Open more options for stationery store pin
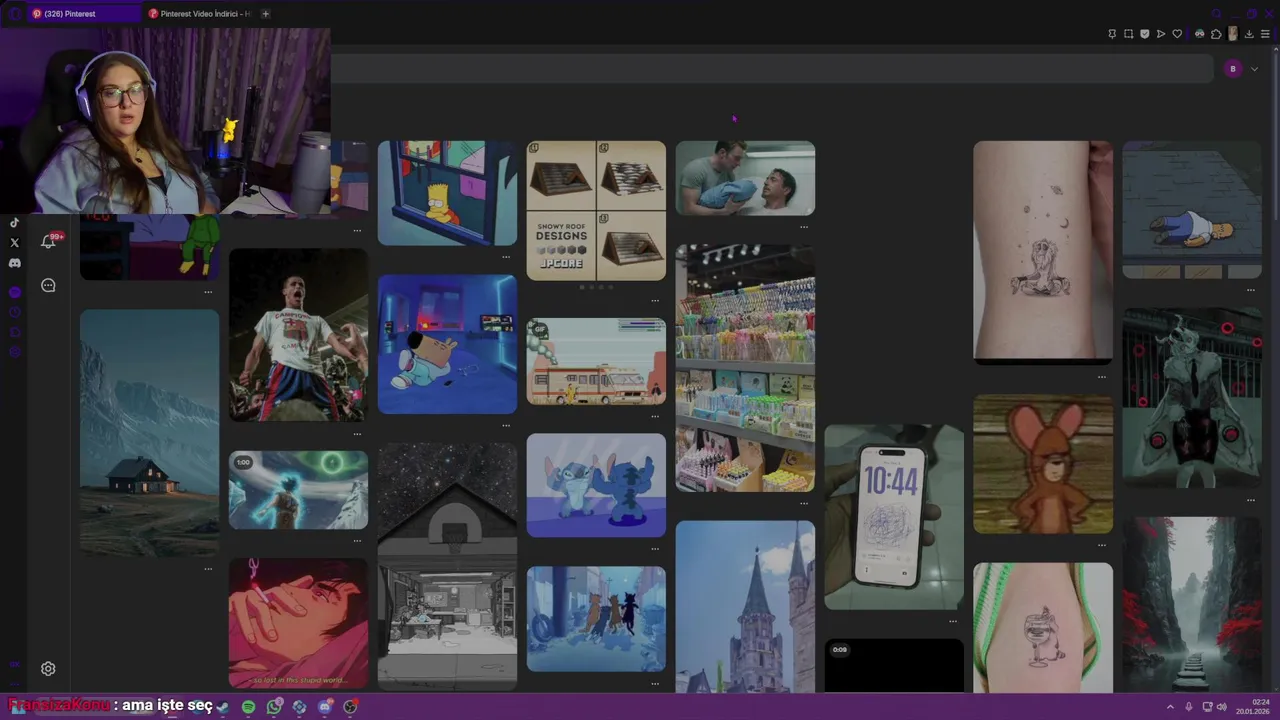Viewport: 1280px width, 720px height. pyautogui.click(x=804, y=504)
